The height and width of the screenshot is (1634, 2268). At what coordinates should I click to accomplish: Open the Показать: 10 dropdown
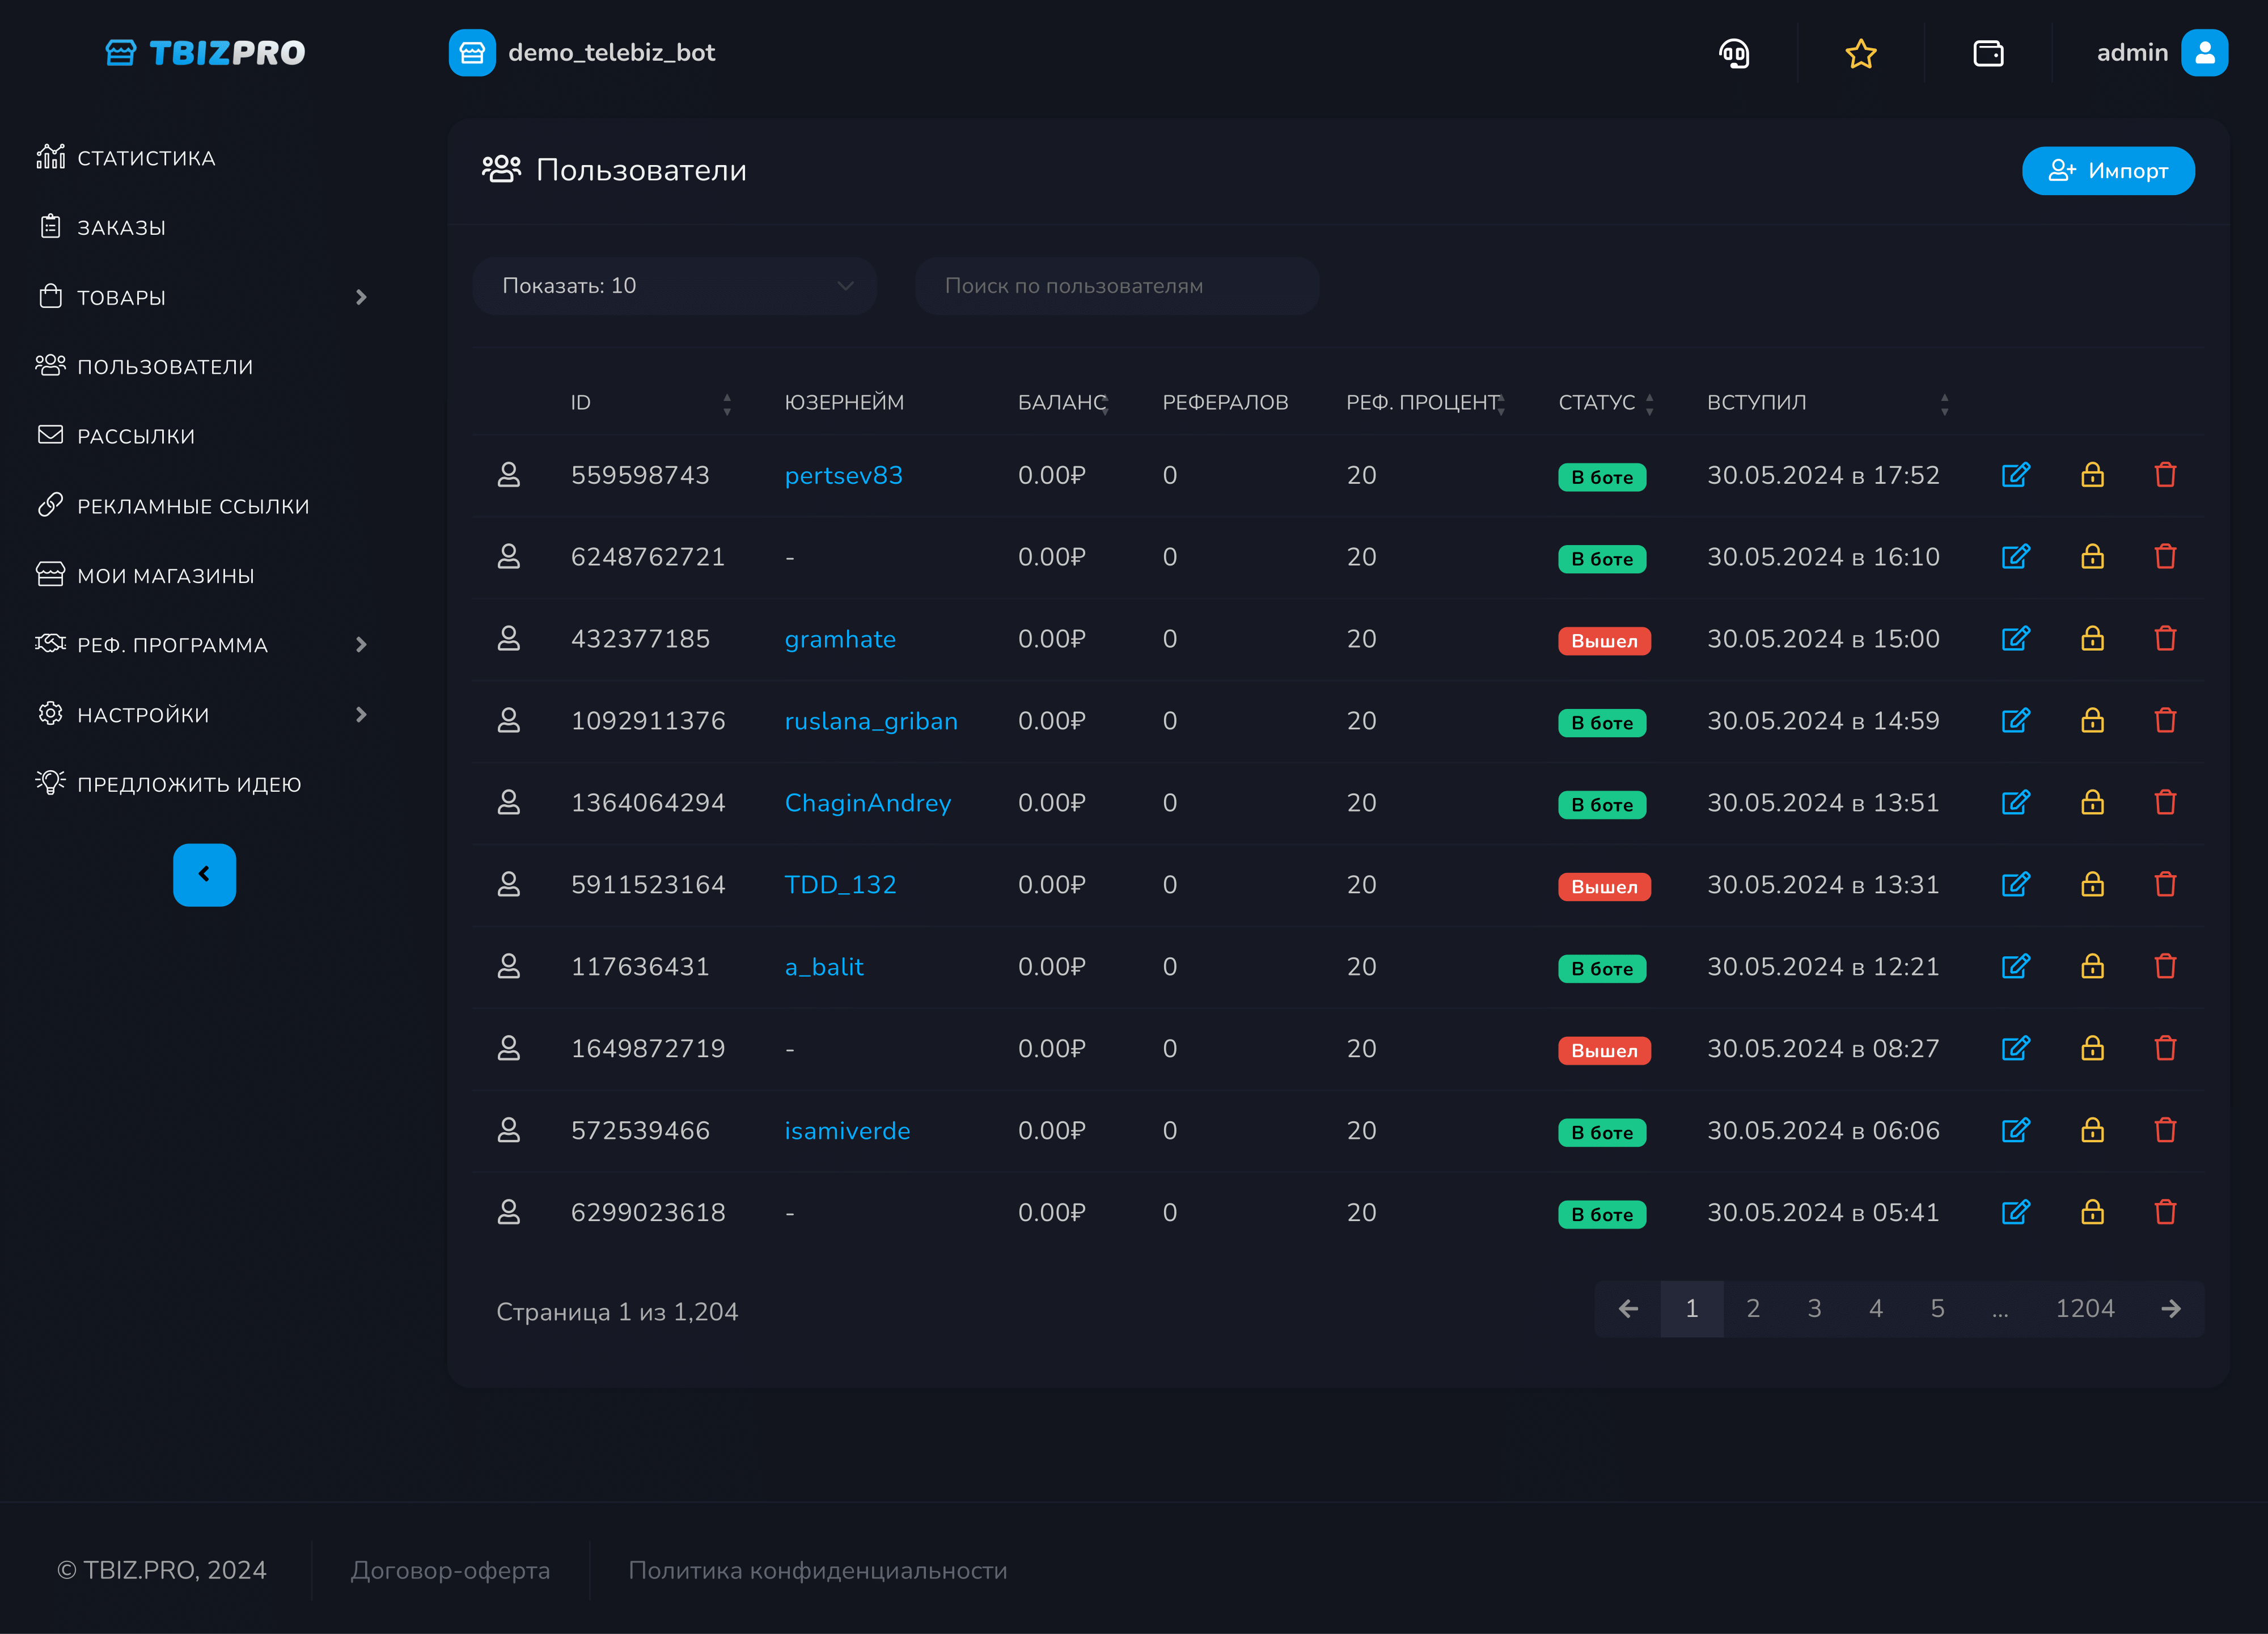tap(675, 286)
